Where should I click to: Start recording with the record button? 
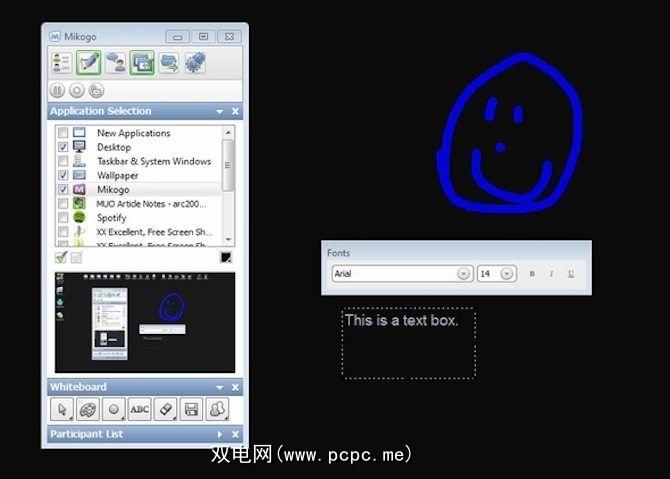click(77, 91)
